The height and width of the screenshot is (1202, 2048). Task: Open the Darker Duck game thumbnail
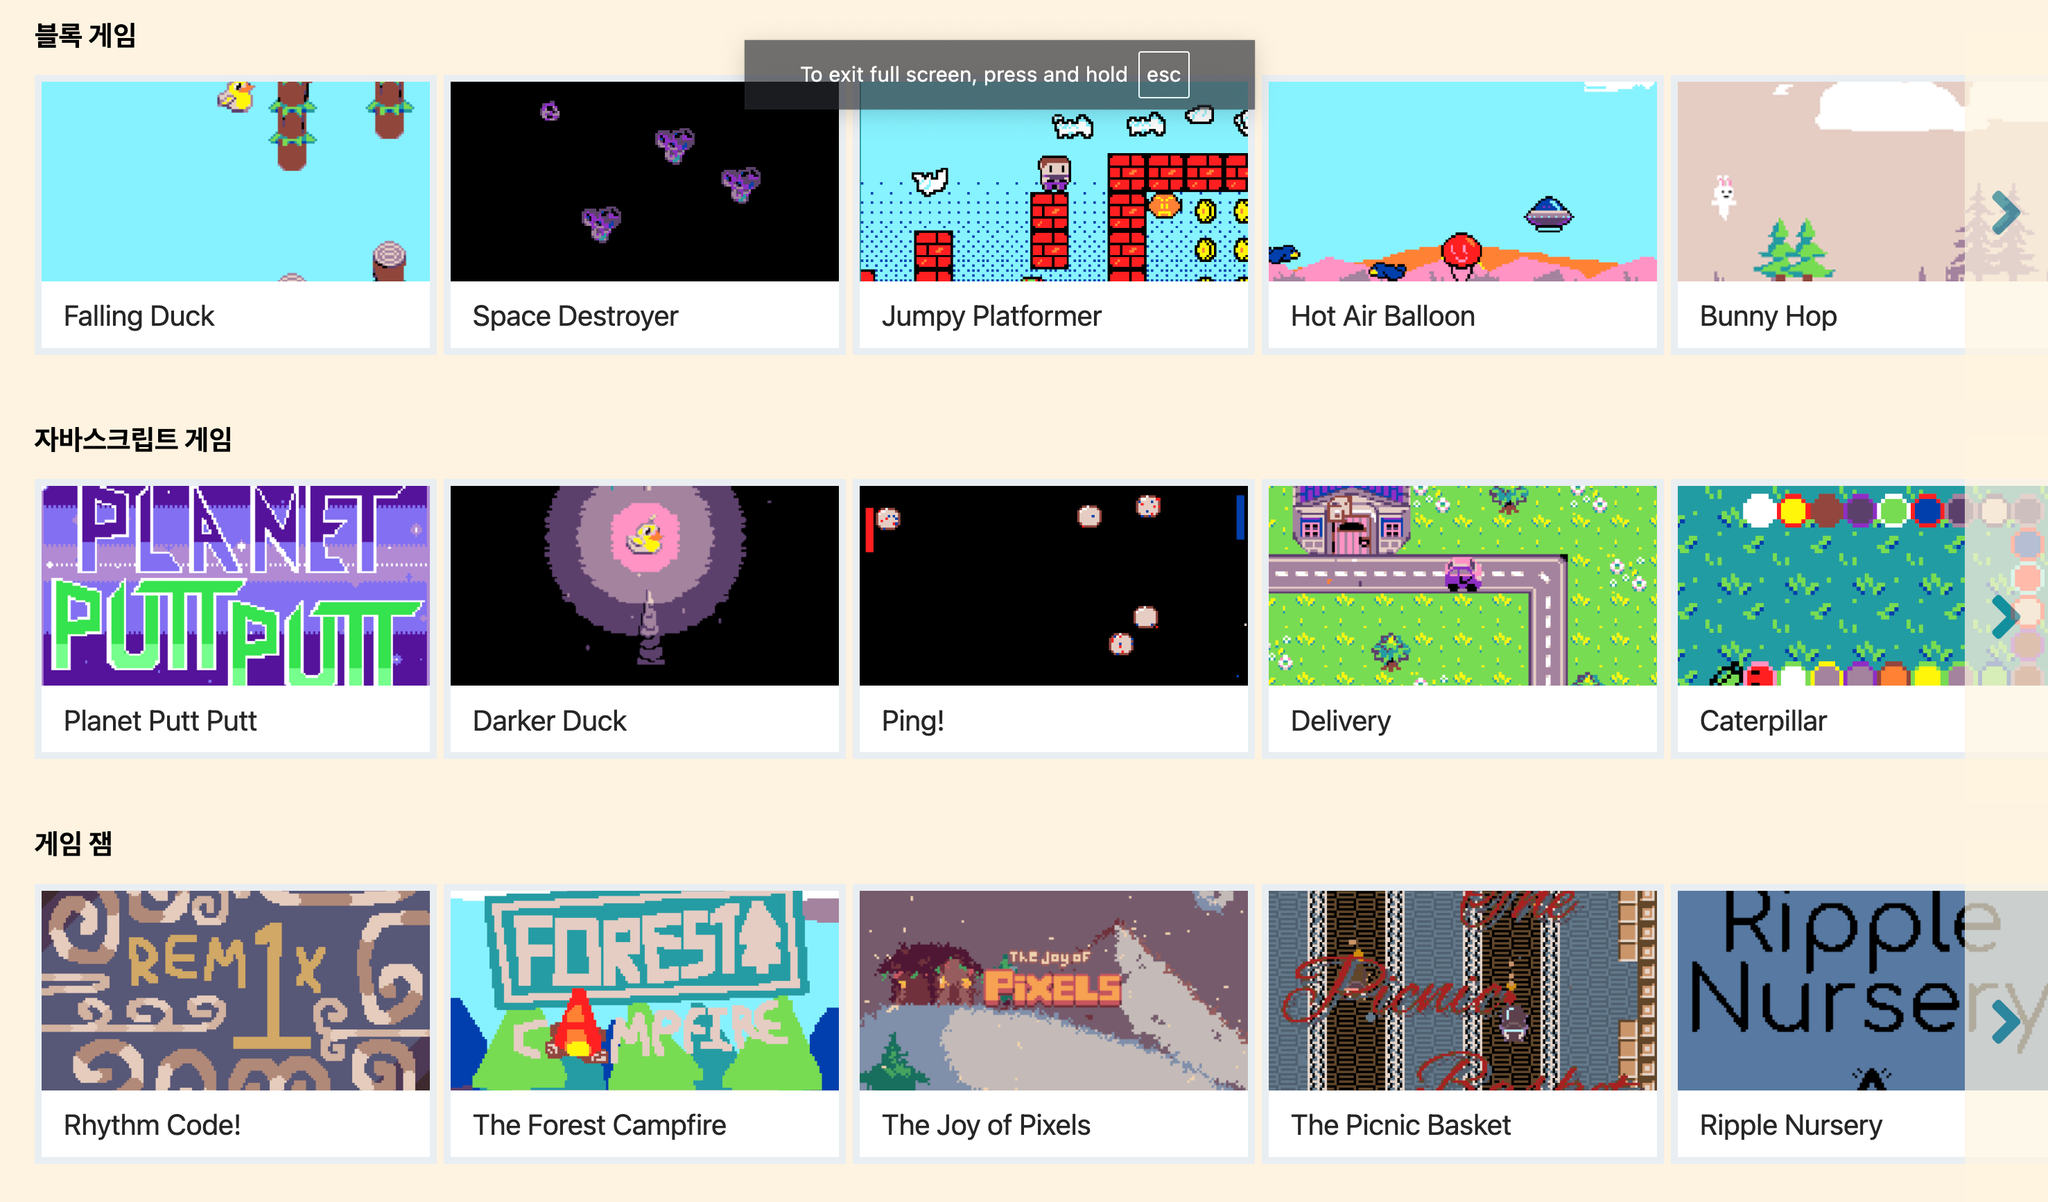pyautogui.click(x=644, y=585)
